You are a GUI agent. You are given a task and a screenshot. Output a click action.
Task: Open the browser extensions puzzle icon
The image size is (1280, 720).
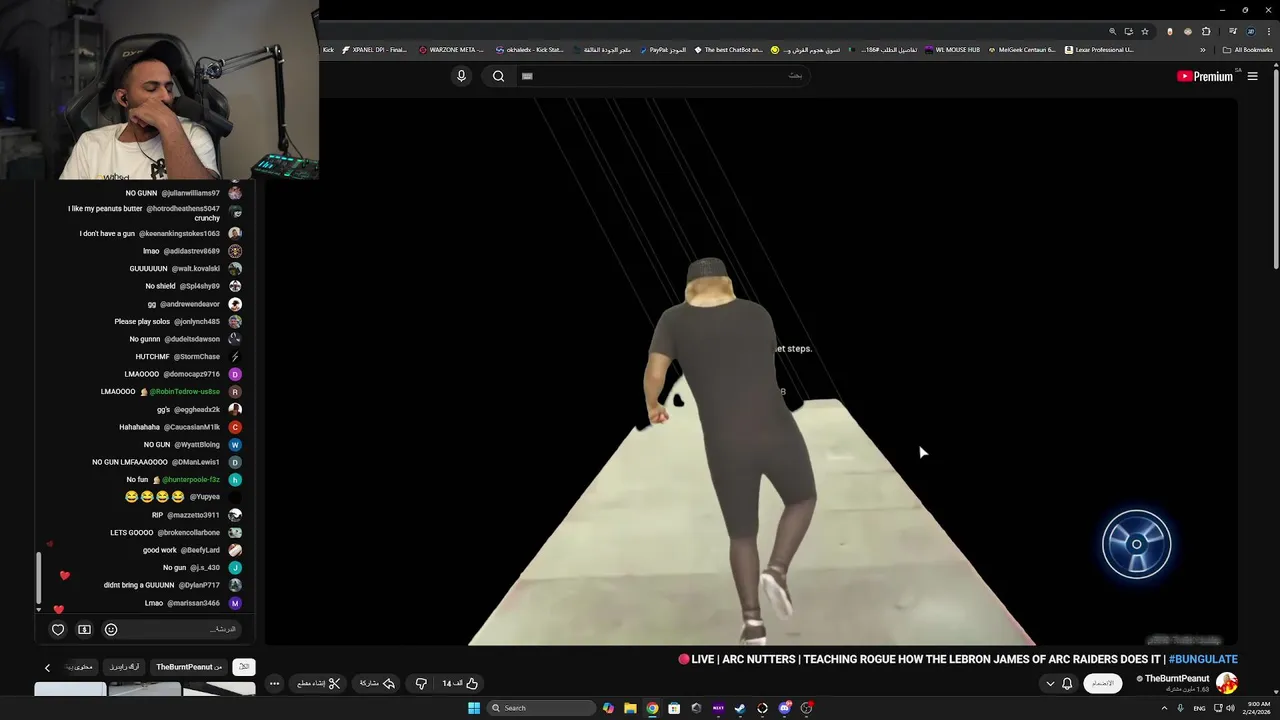click(1206, 31)
